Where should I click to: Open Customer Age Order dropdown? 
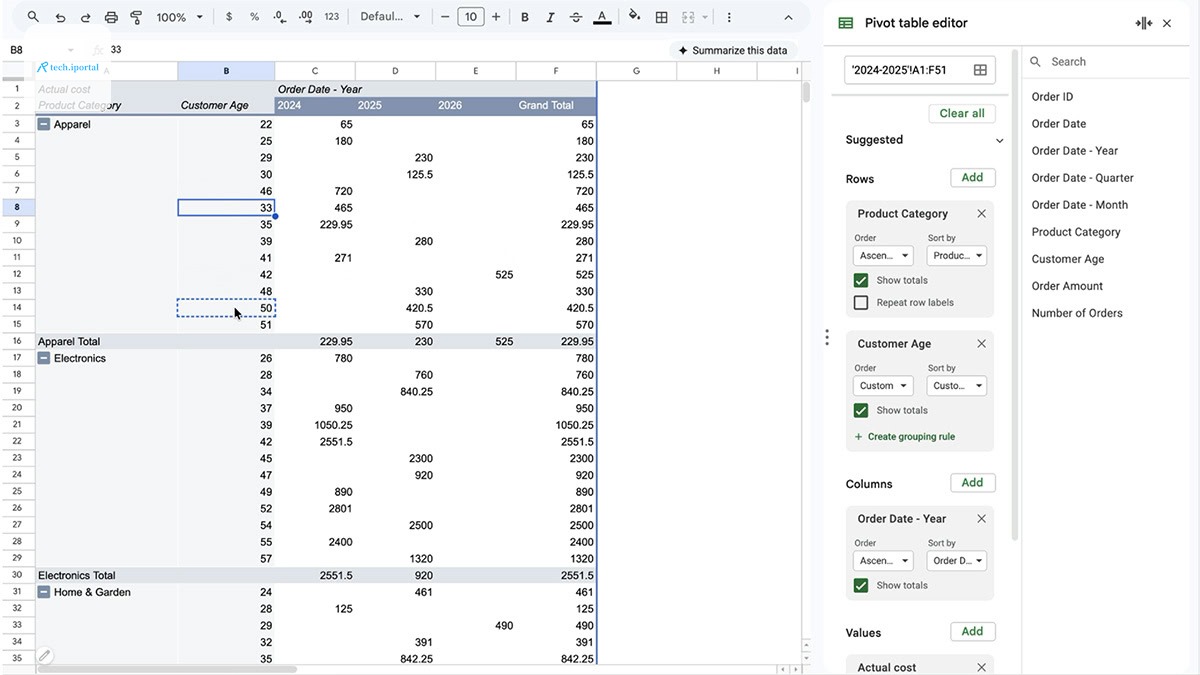point(883,385)
